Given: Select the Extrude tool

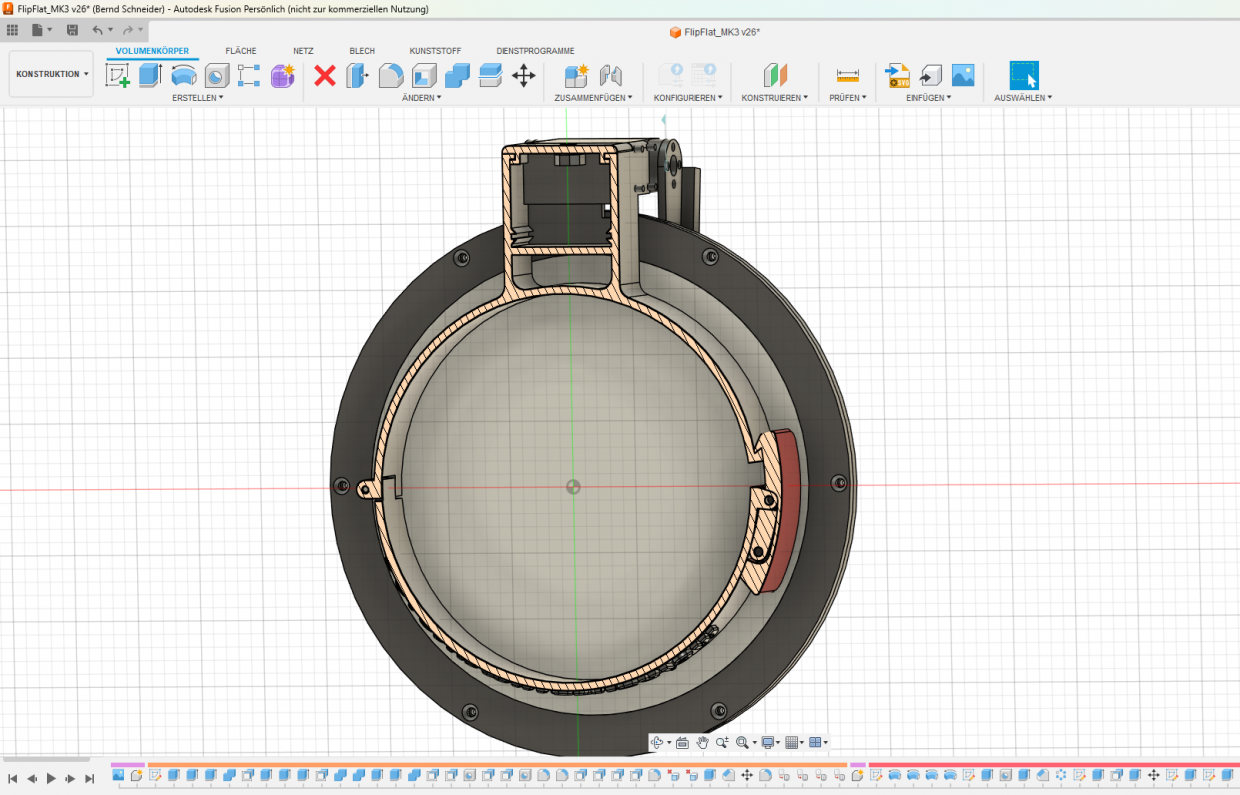Looking at the screenshot, I should 151,75.
